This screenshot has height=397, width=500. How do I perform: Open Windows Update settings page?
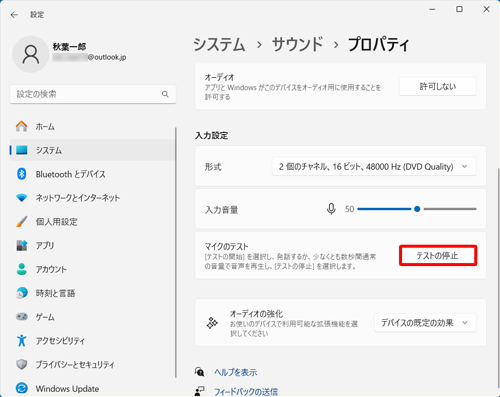[92, 388]
